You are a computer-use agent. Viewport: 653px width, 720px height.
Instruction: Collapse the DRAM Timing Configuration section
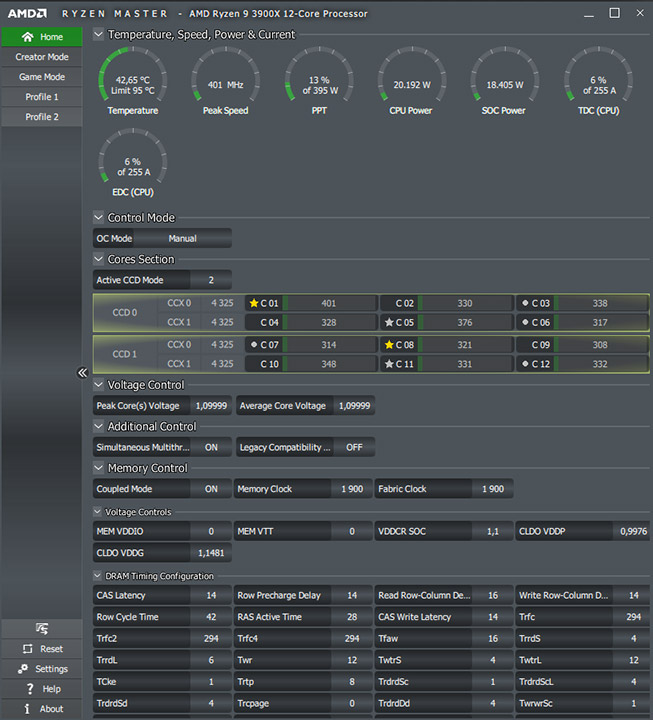(97, 576)
